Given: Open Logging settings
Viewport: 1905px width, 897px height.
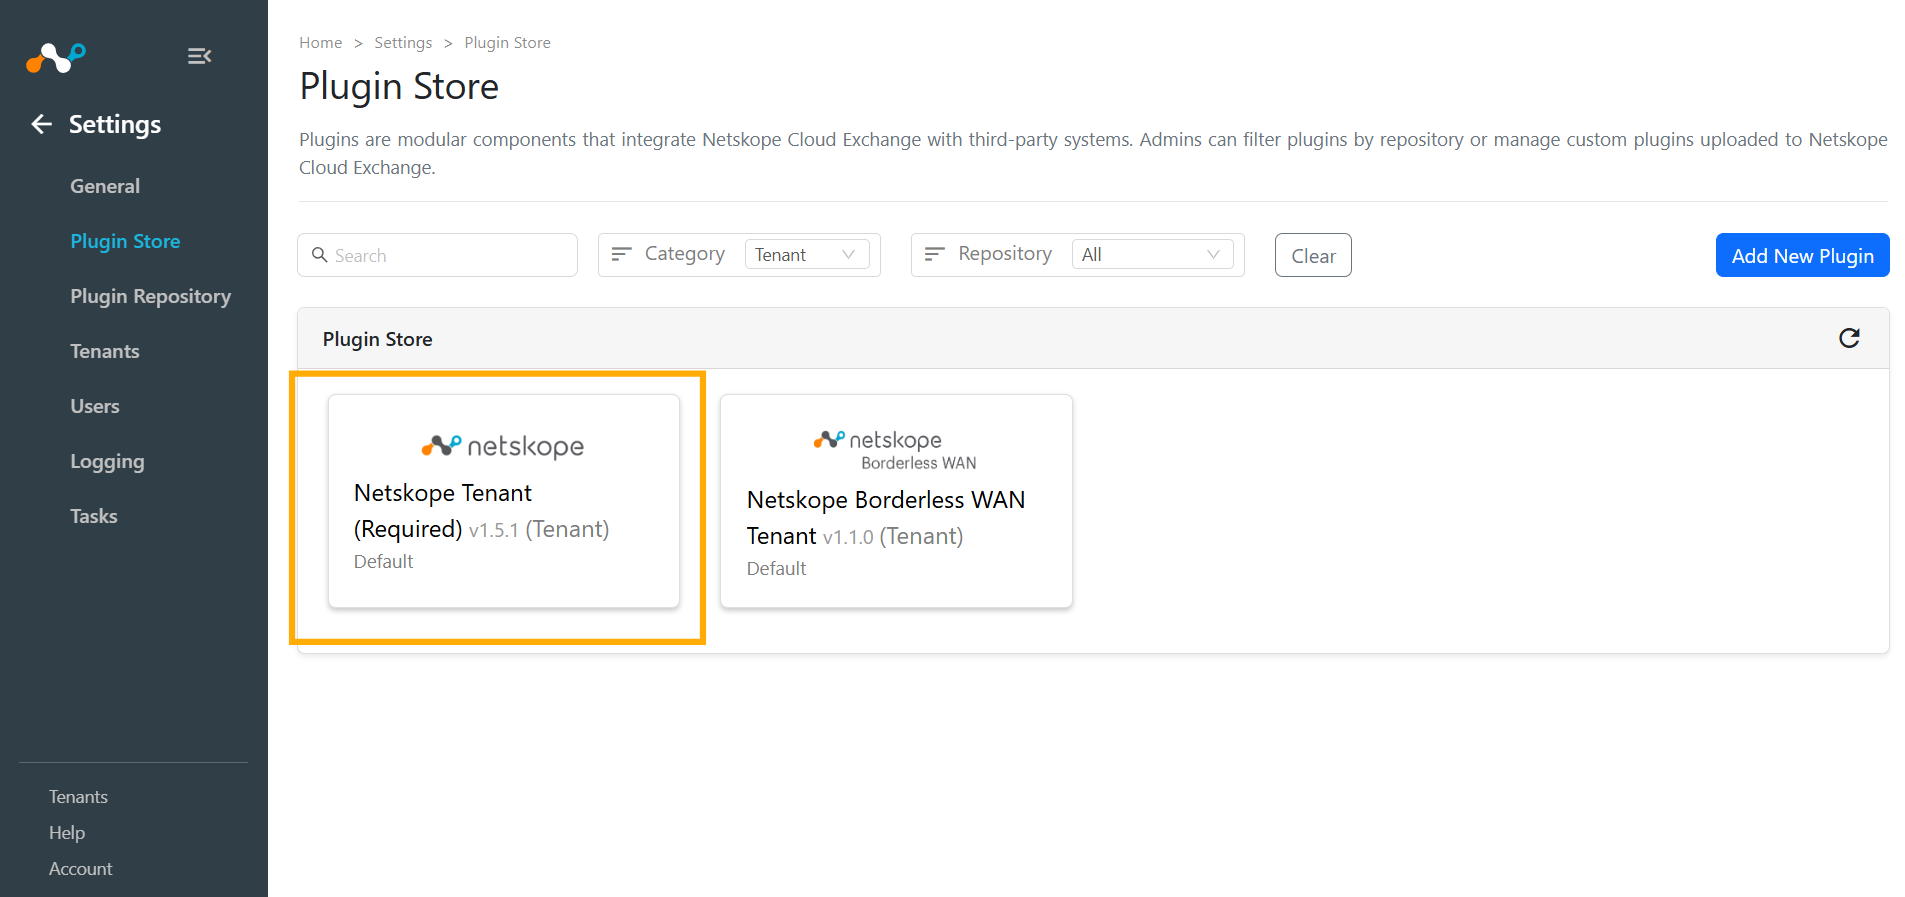Looking at the screenshot, I should click(x=107, y=462).
